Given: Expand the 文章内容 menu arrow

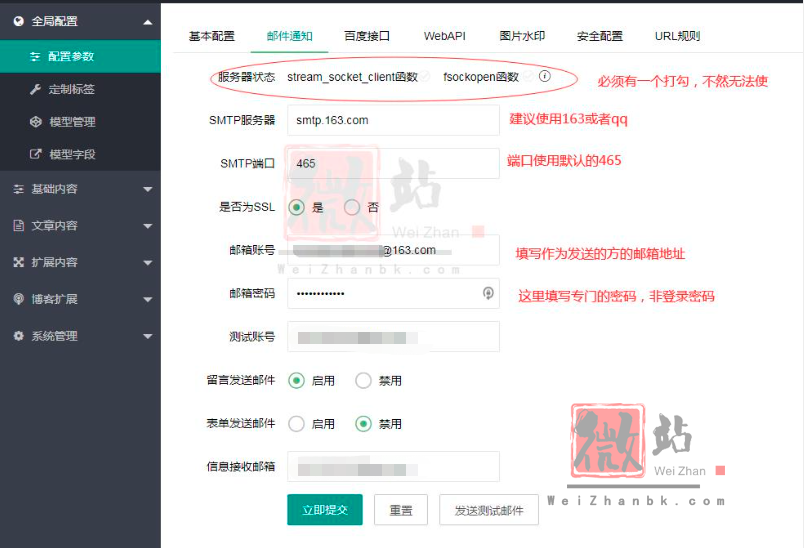Looking at the screenshot, I should tap(148, 226).
